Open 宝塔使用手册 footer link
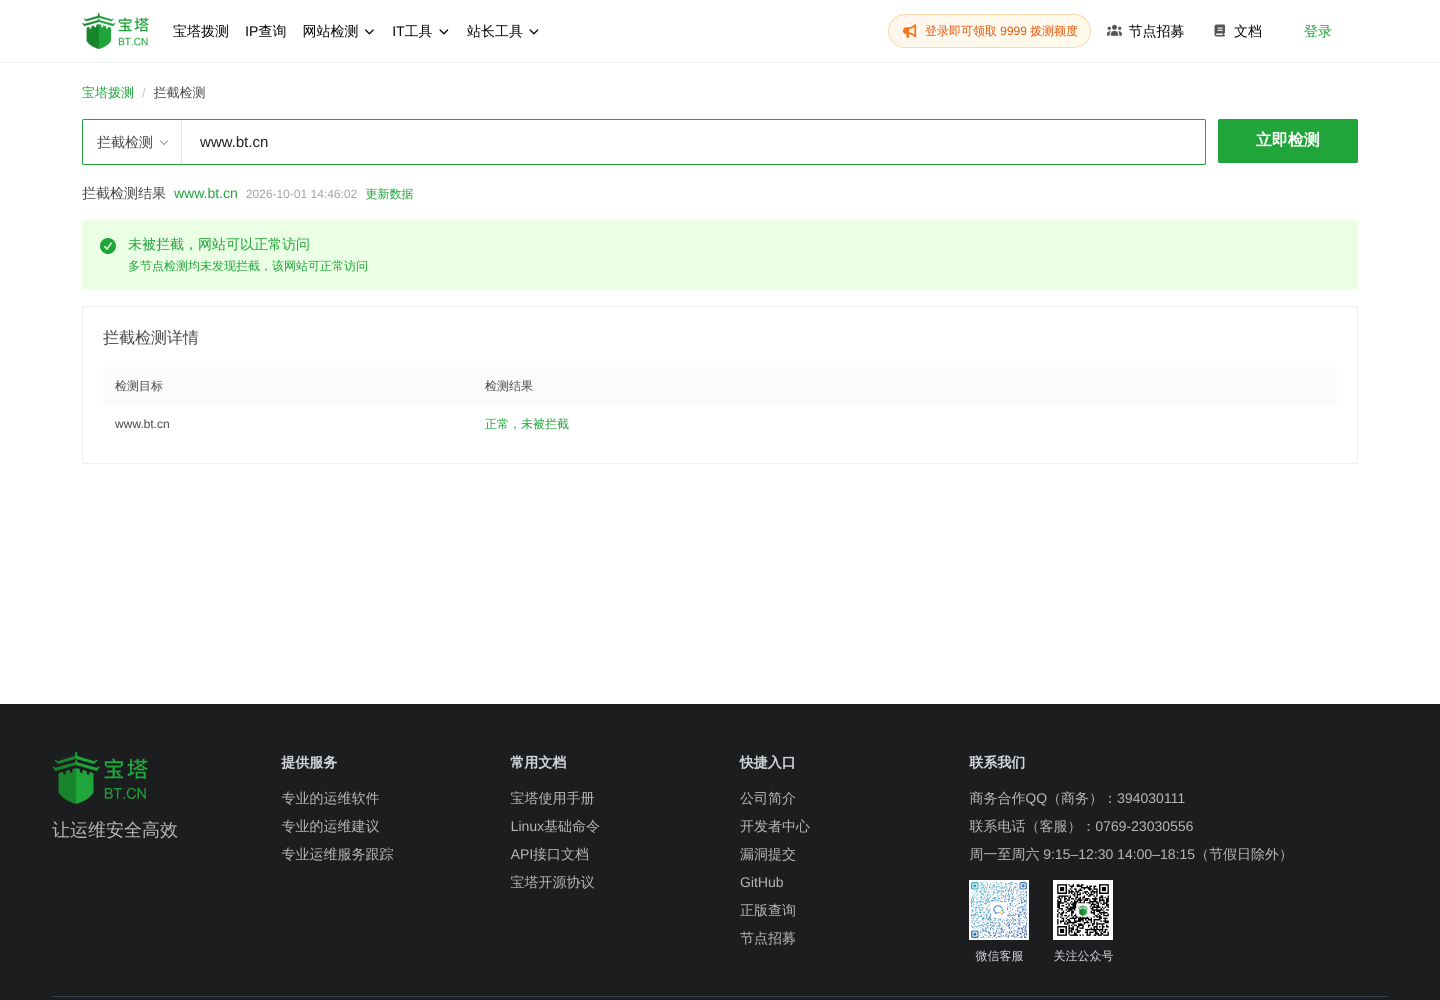 tap(552, 798)
